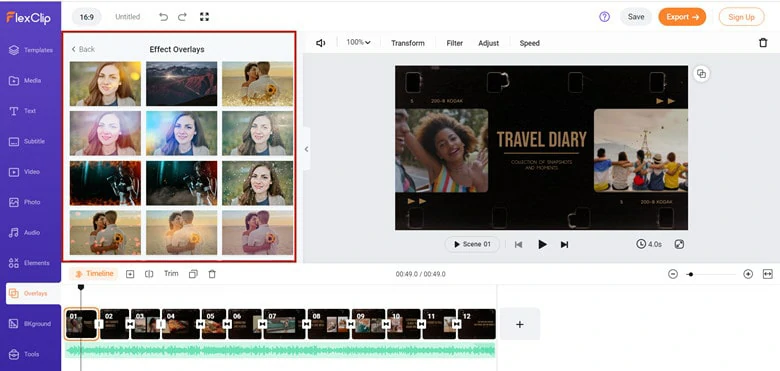The width and height of the screenshot is (780, 371).
Task: Select the green audio waveform track
Action: click(280, 350)
